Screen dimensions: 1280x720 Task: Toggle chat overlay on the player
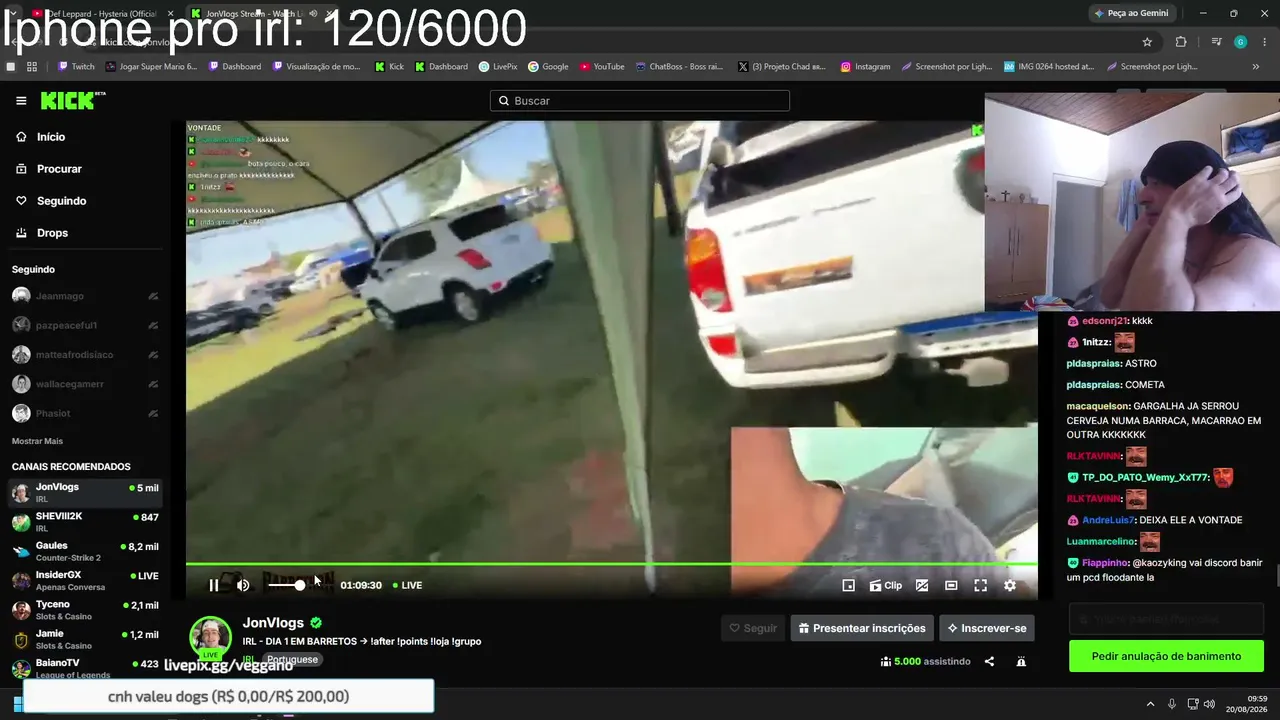point(922,585)
